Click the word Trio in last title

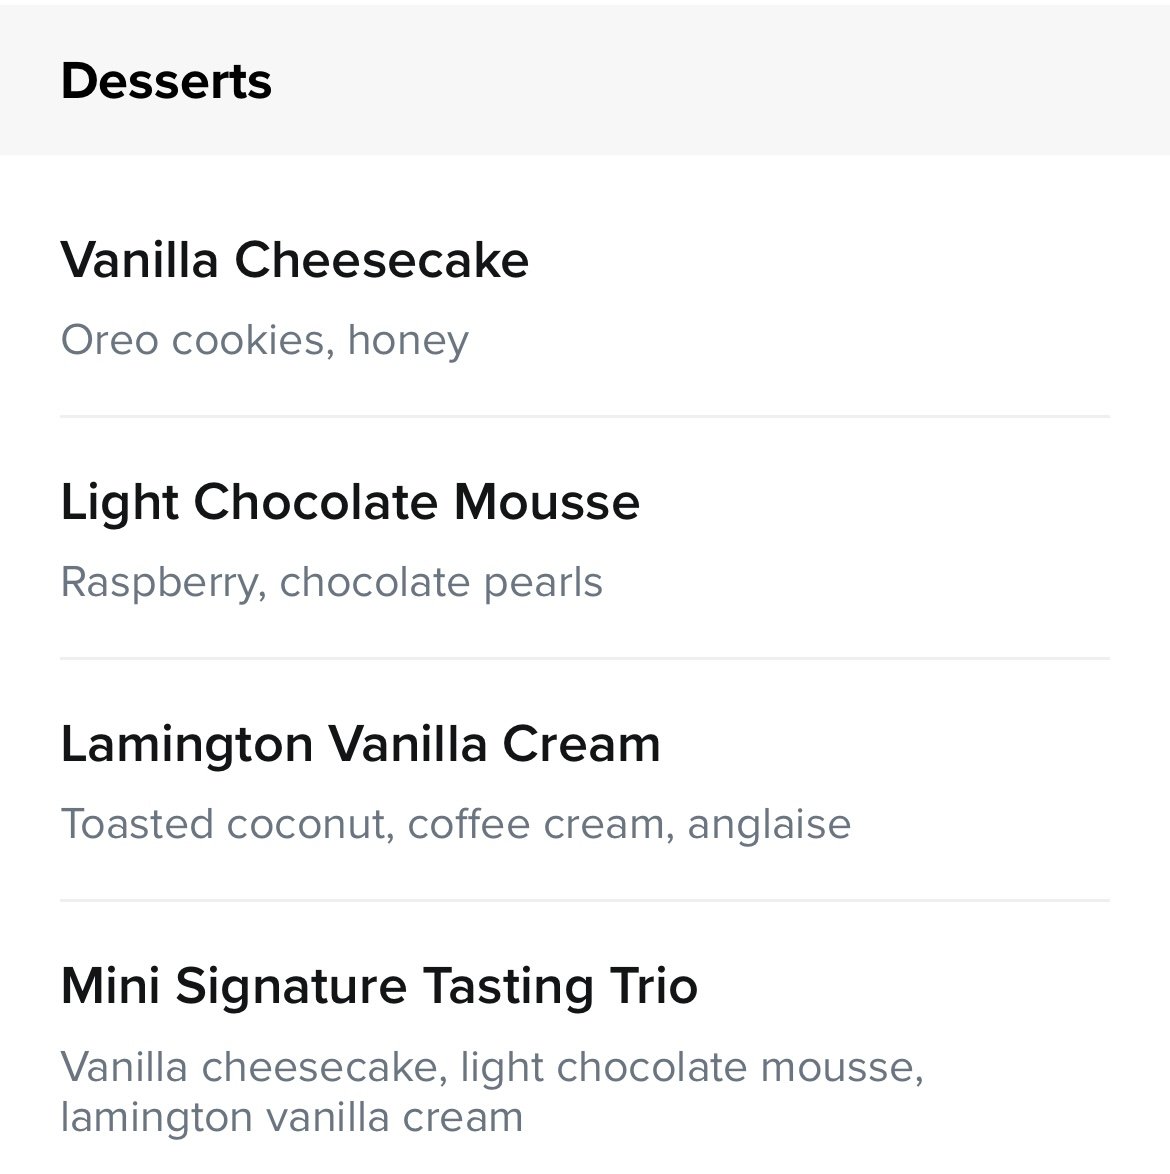653,986
